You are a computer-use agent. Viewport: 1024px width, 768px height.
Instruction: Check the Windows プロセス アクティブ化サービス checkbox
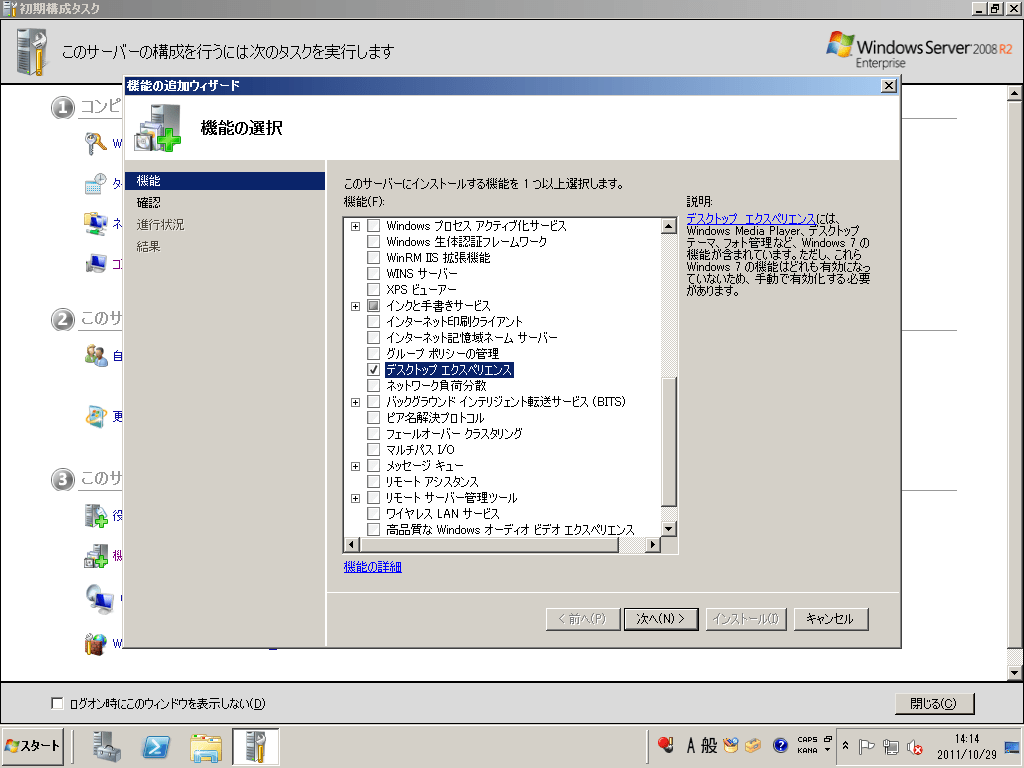click(374, 225)
